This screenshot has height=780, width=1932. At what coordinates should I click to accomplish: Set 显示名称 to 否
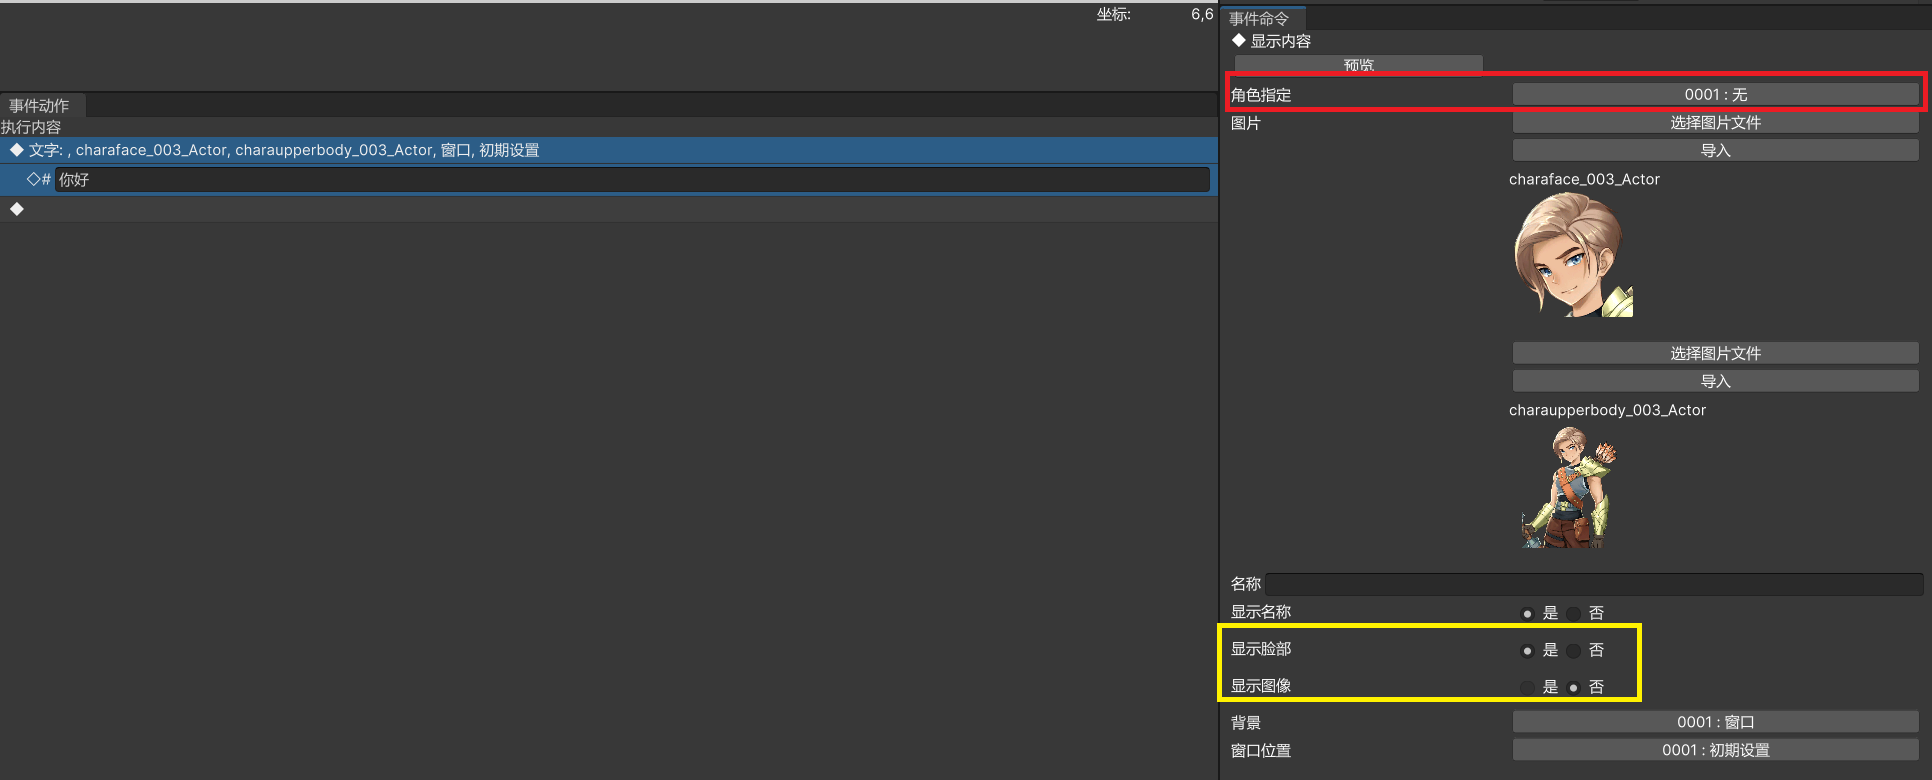click(1574, 614)
